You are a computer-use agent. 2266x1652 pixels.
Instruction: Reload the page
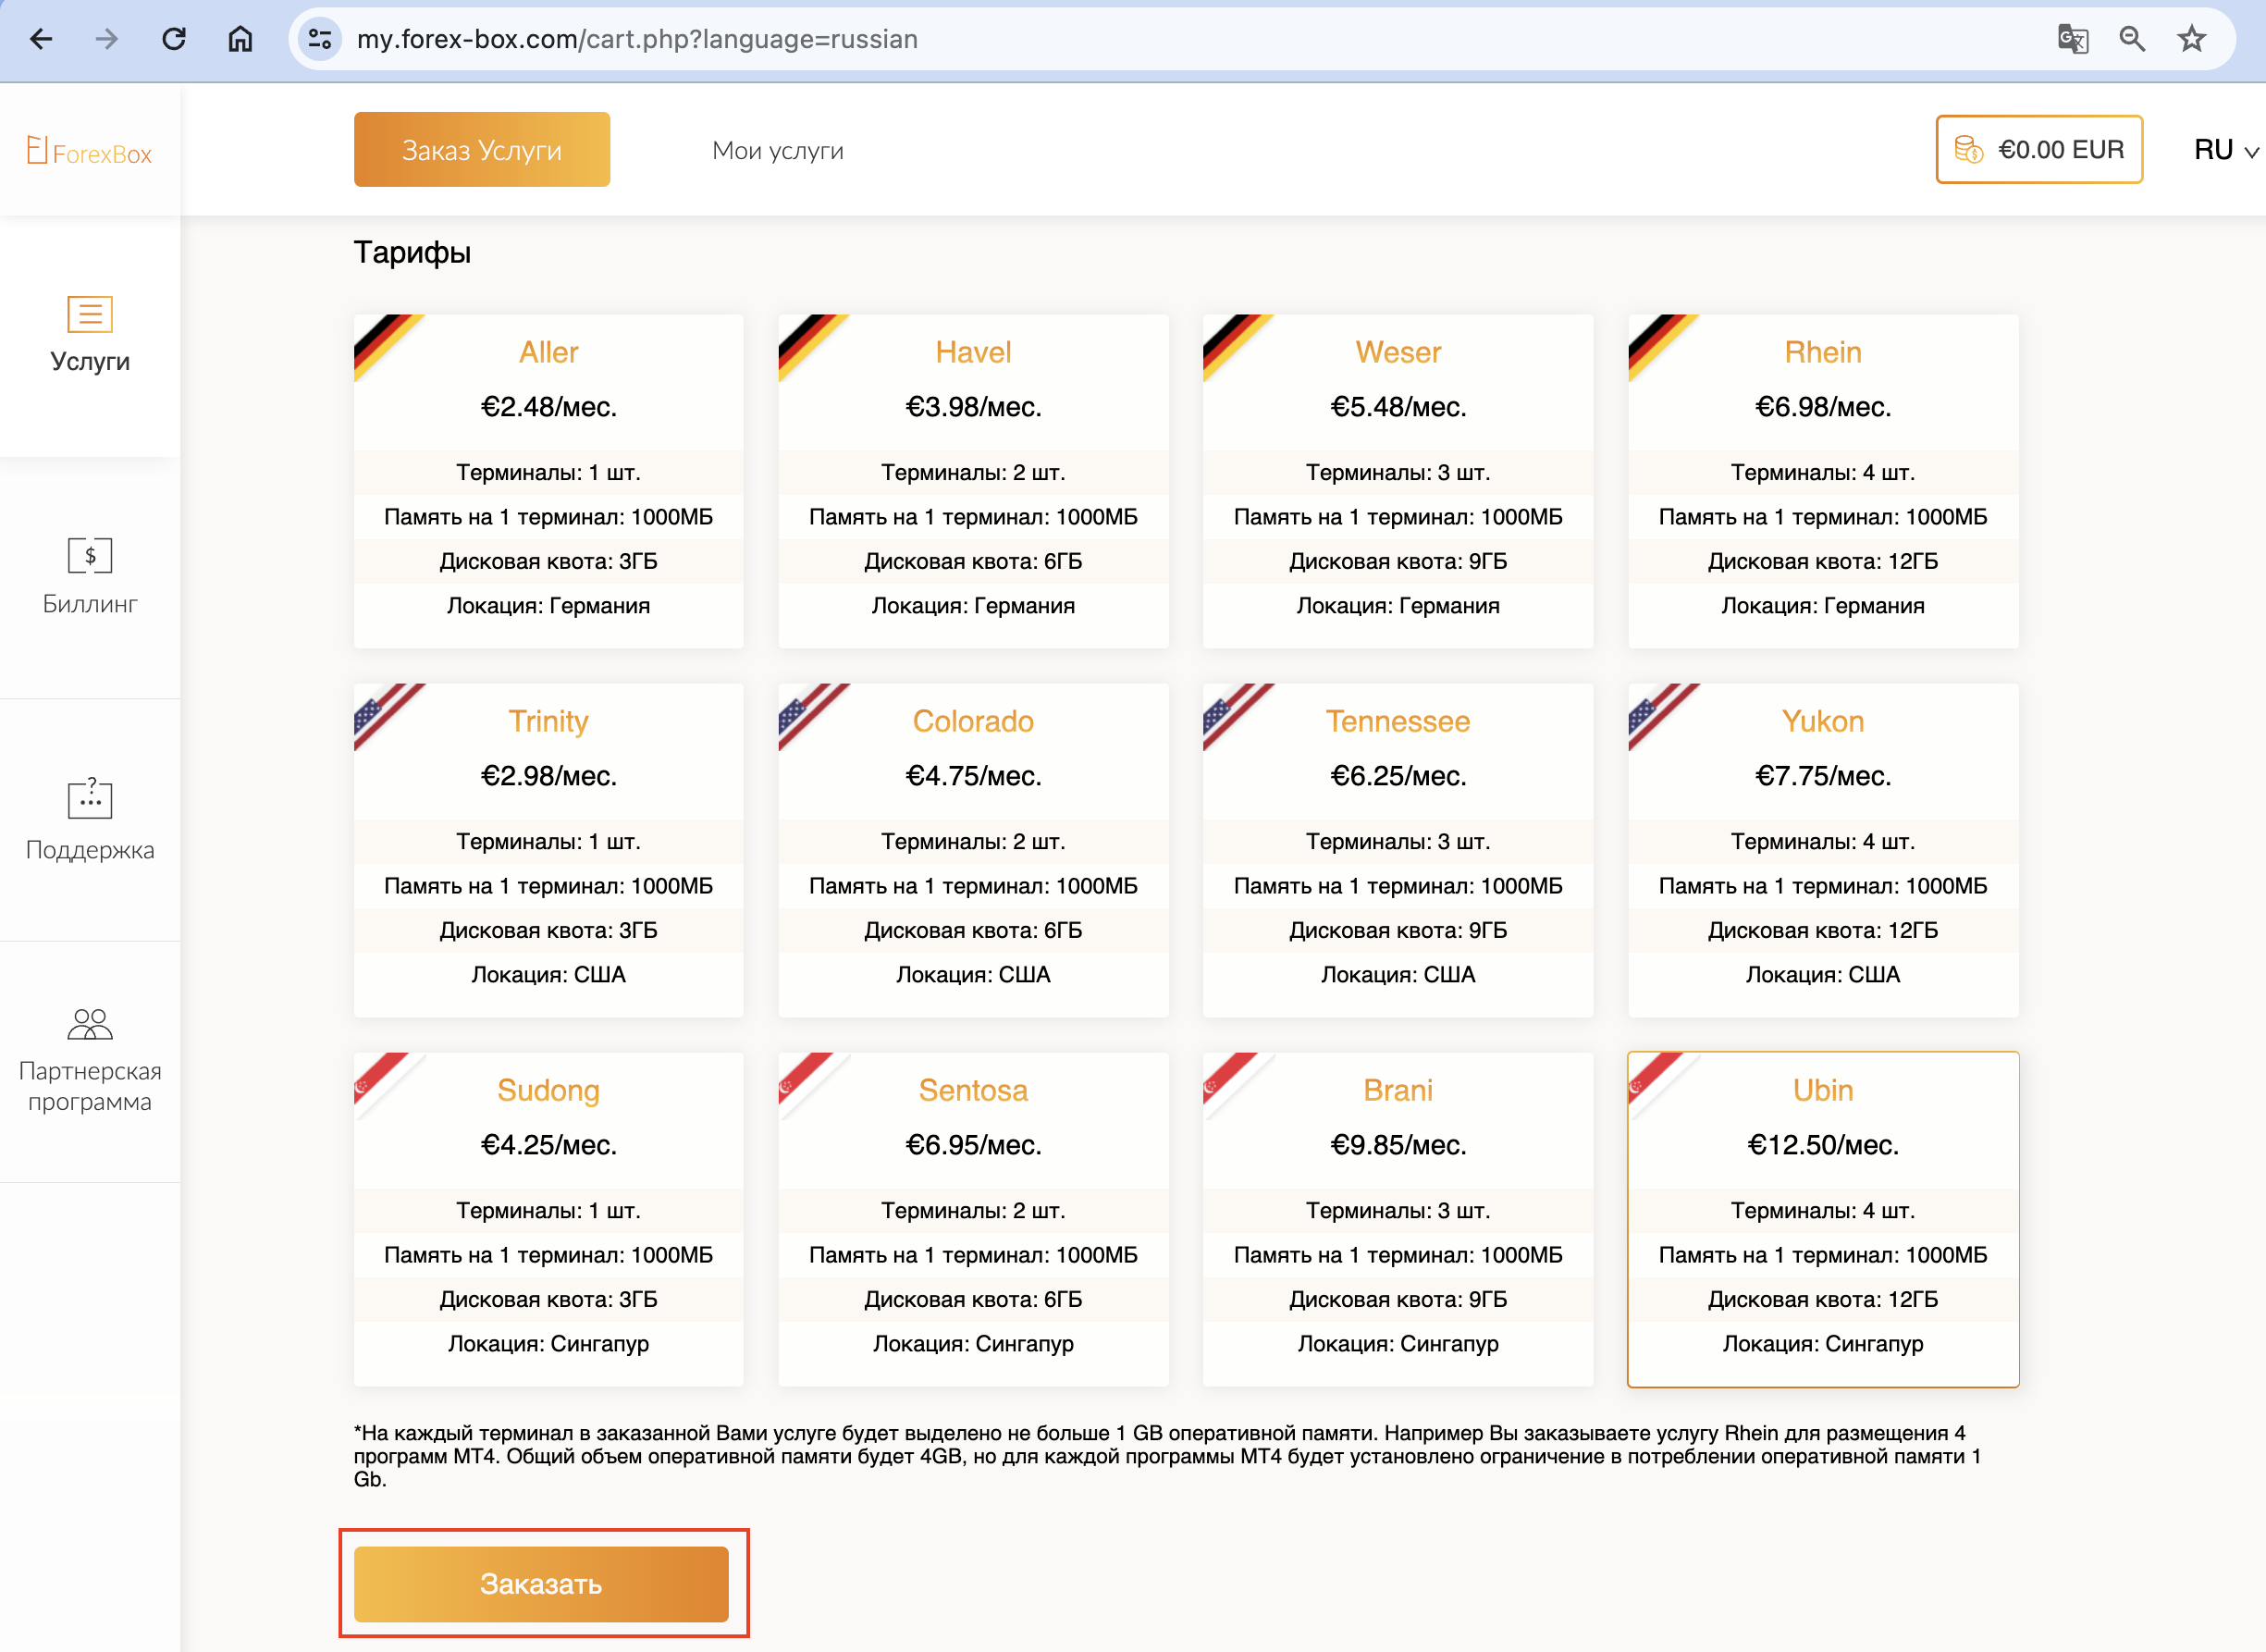pos(174,39)
